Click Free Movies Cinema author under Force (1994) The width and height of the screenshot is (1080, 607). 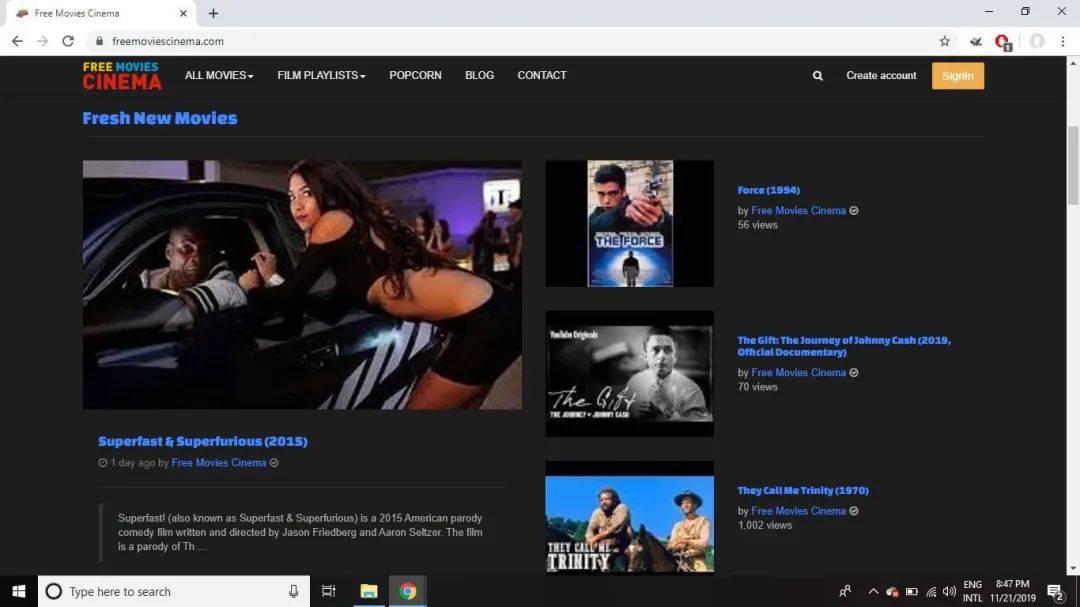[798, 211]
